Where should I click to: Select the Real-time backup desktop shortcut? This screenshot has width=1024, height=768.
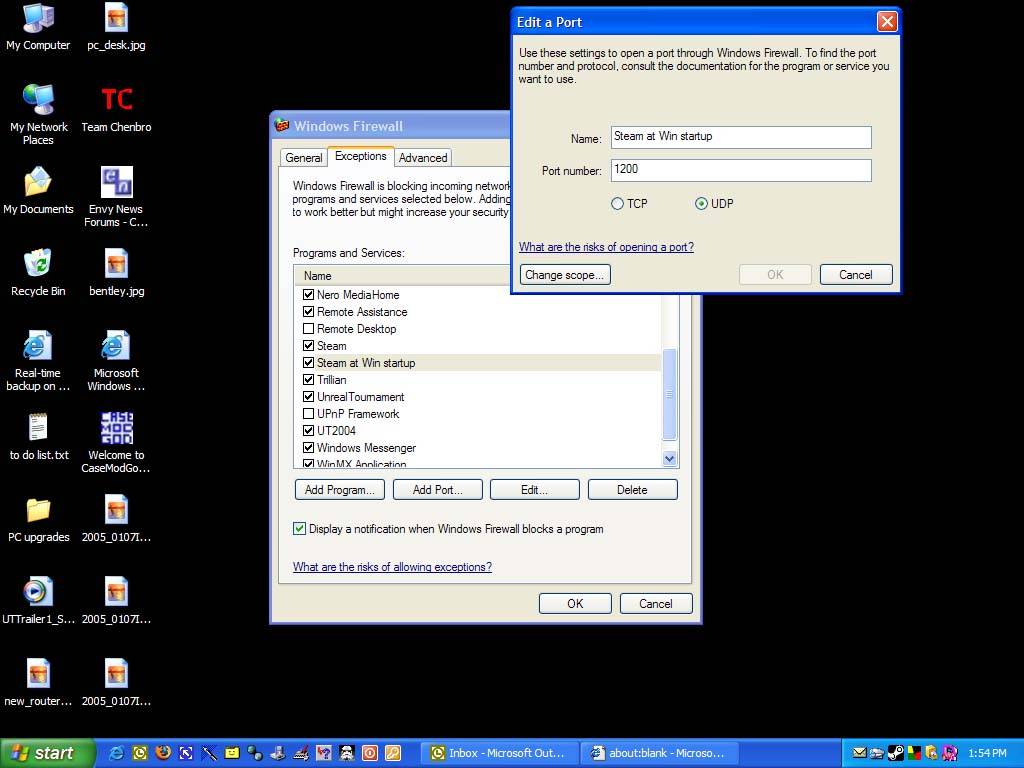(x=38, y=361)
